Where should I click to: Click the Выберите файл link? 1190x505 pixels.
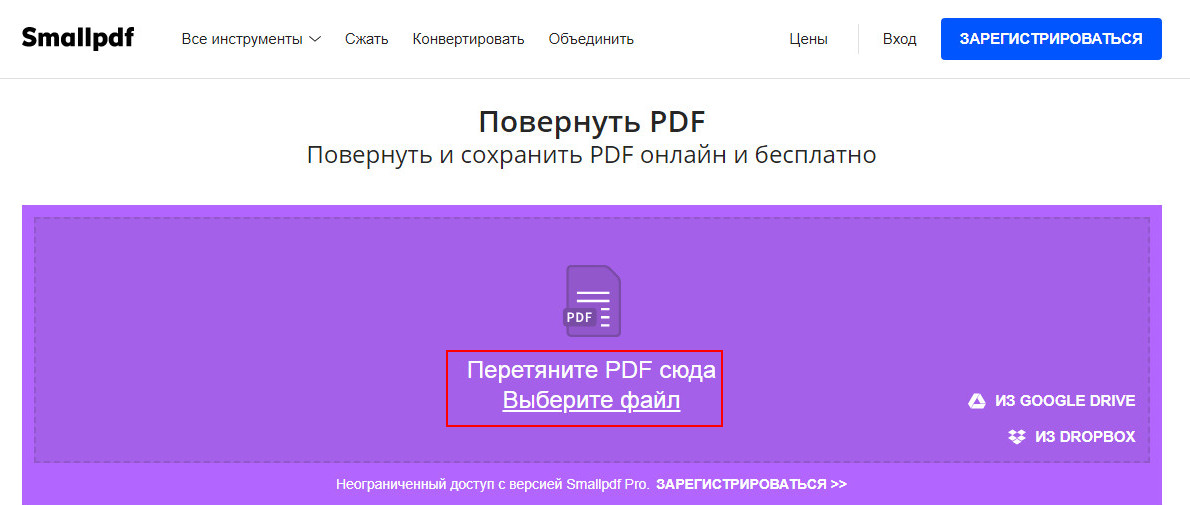coord(591,400)
